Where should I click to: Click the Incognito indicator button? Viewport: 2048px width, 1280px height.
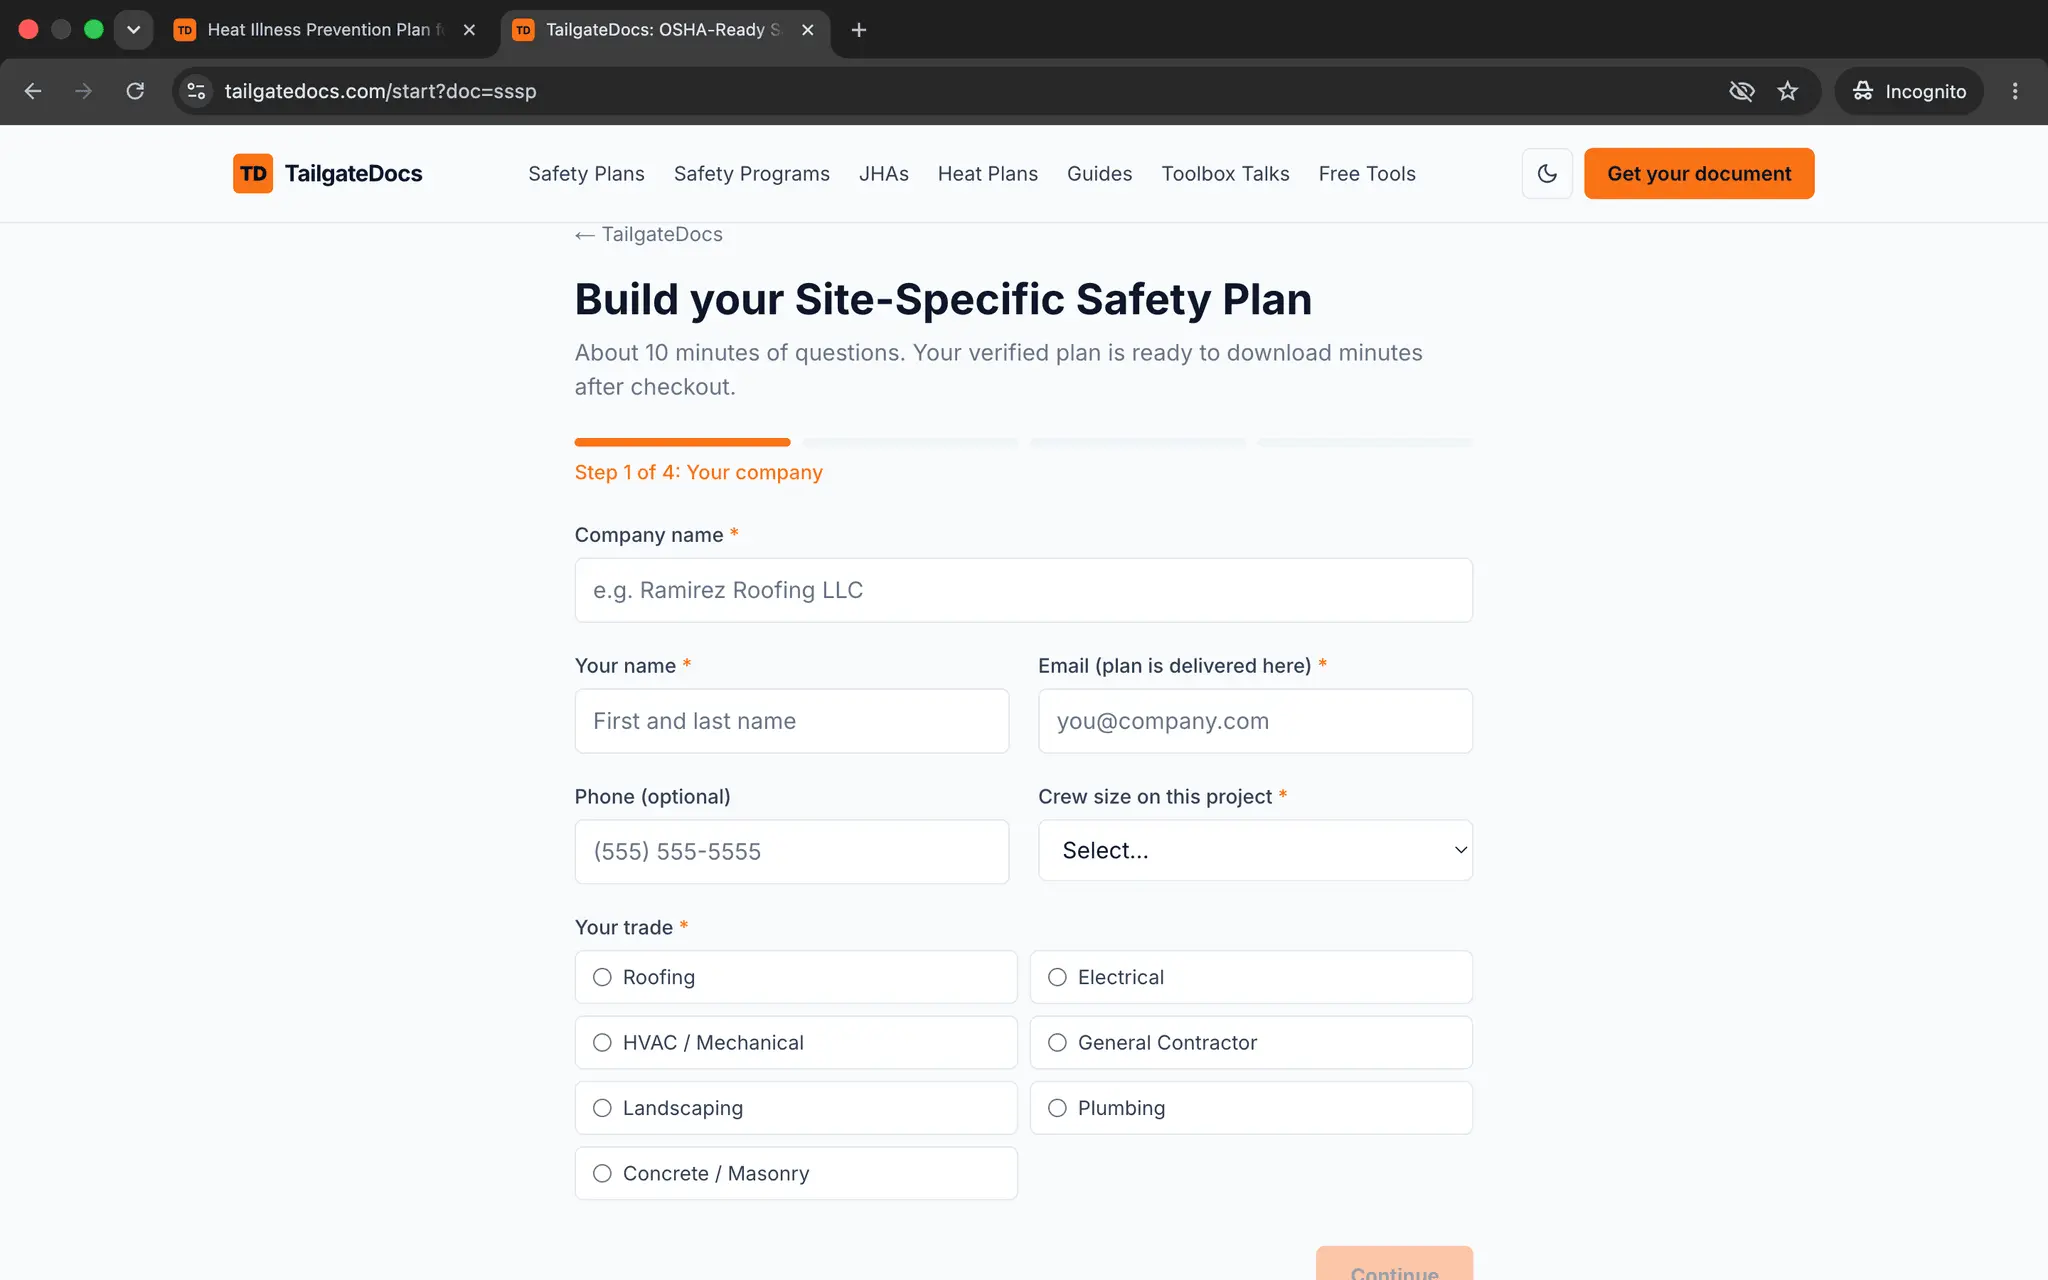[x=1909, y=91]
